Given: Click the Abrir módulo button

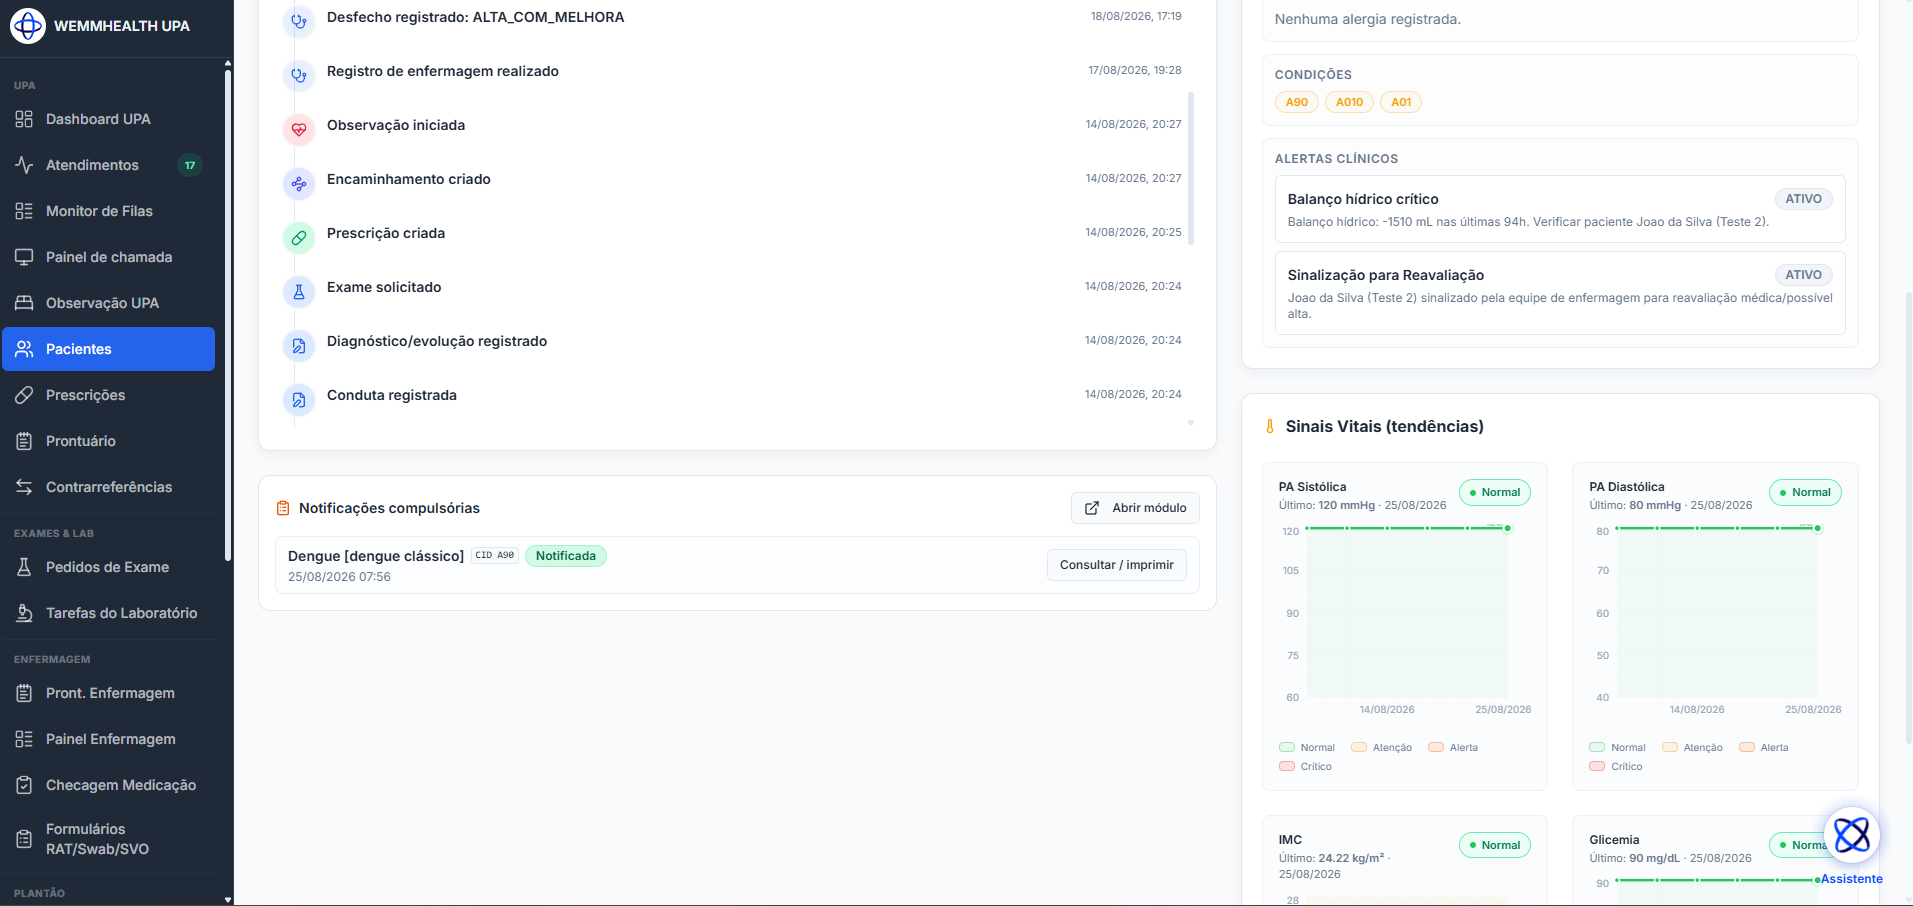Looking at the screenshot, I should [1135, 508].
